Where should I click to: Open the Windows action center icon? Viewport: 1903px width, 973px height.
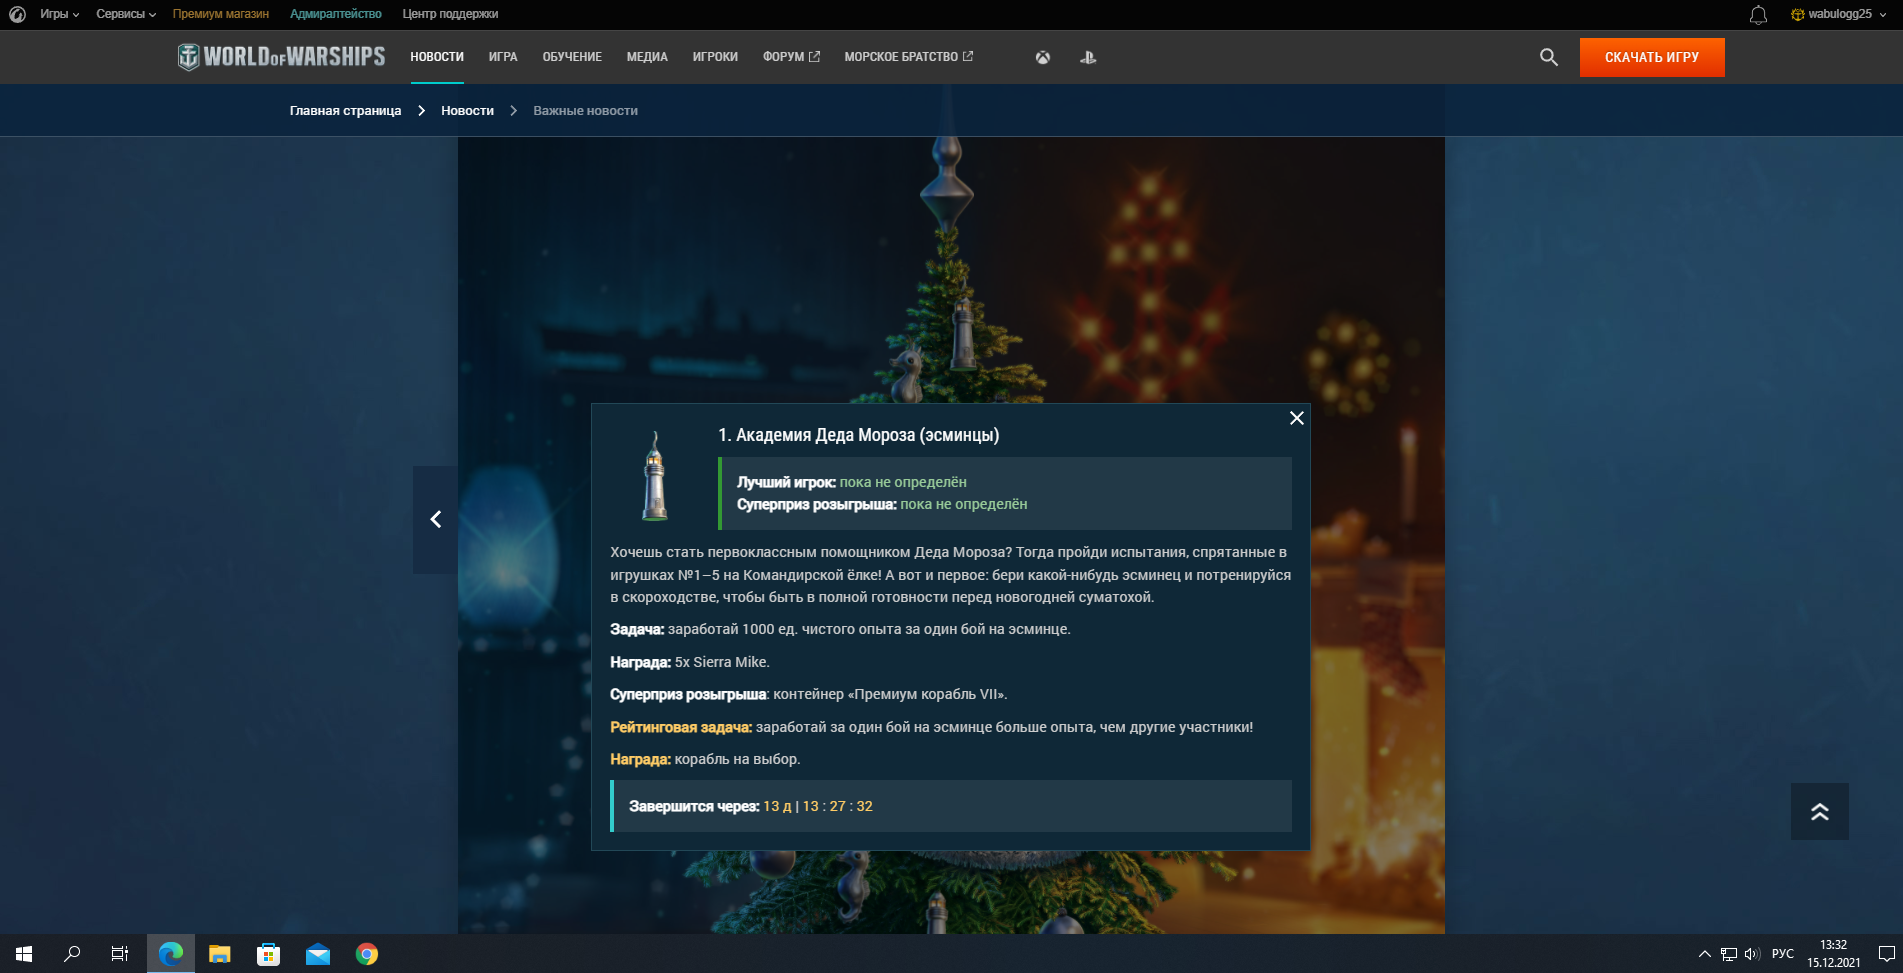(1886, 954)
